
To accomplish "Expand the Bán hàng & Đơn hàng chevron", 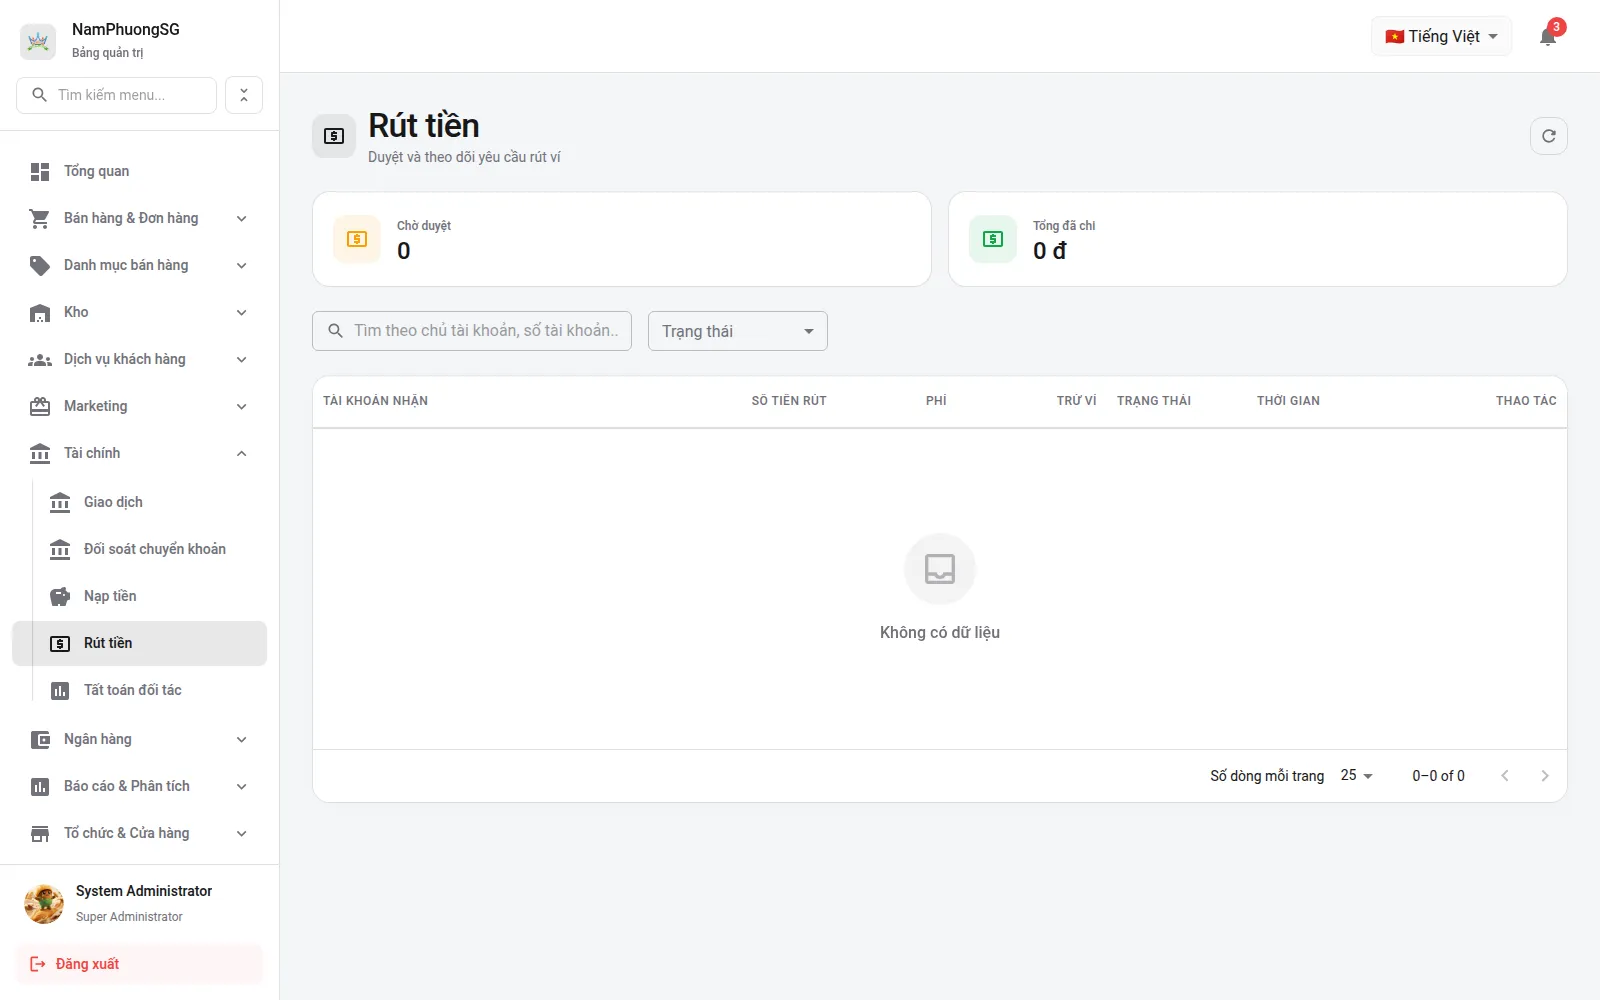I will (x=241, y=219).
